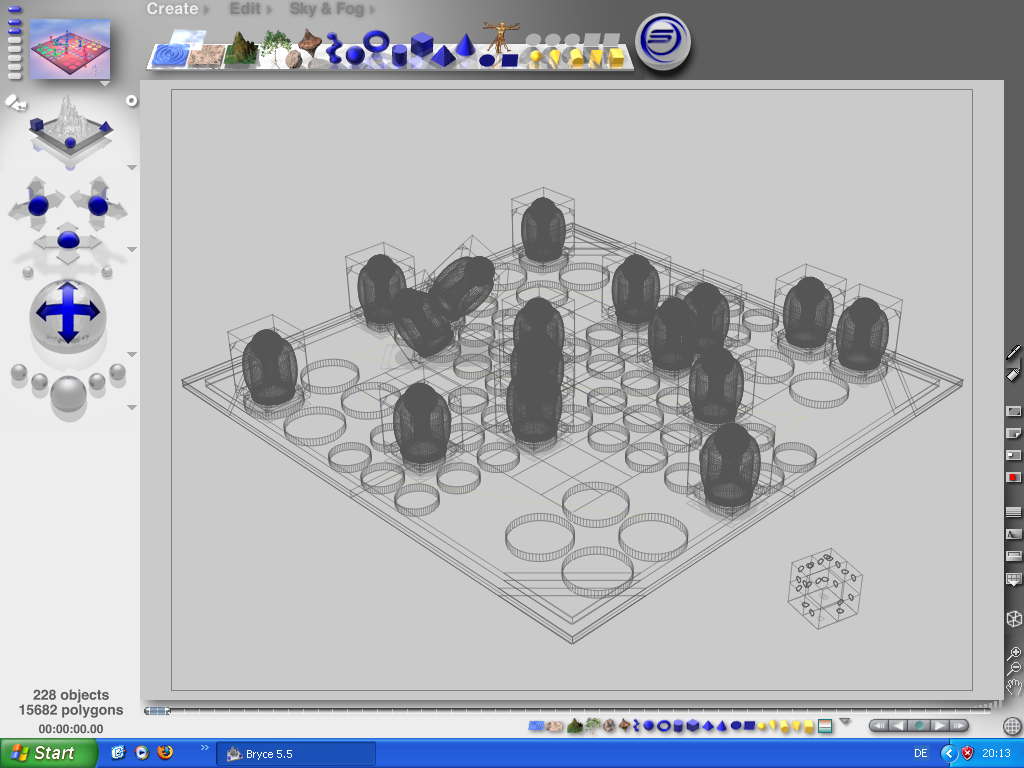Create a cylinder primitive

[x=399, y=56]
